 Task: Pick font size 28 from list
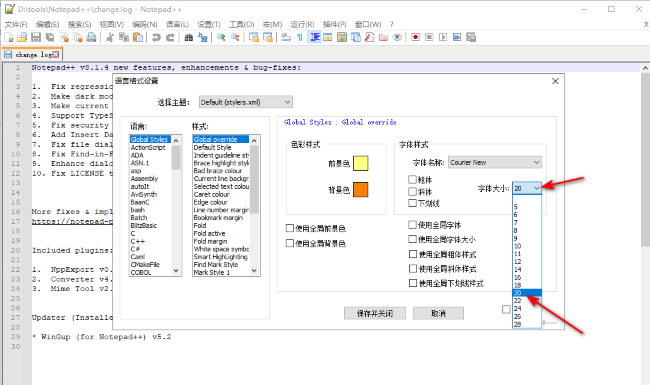tap(527, 324)
